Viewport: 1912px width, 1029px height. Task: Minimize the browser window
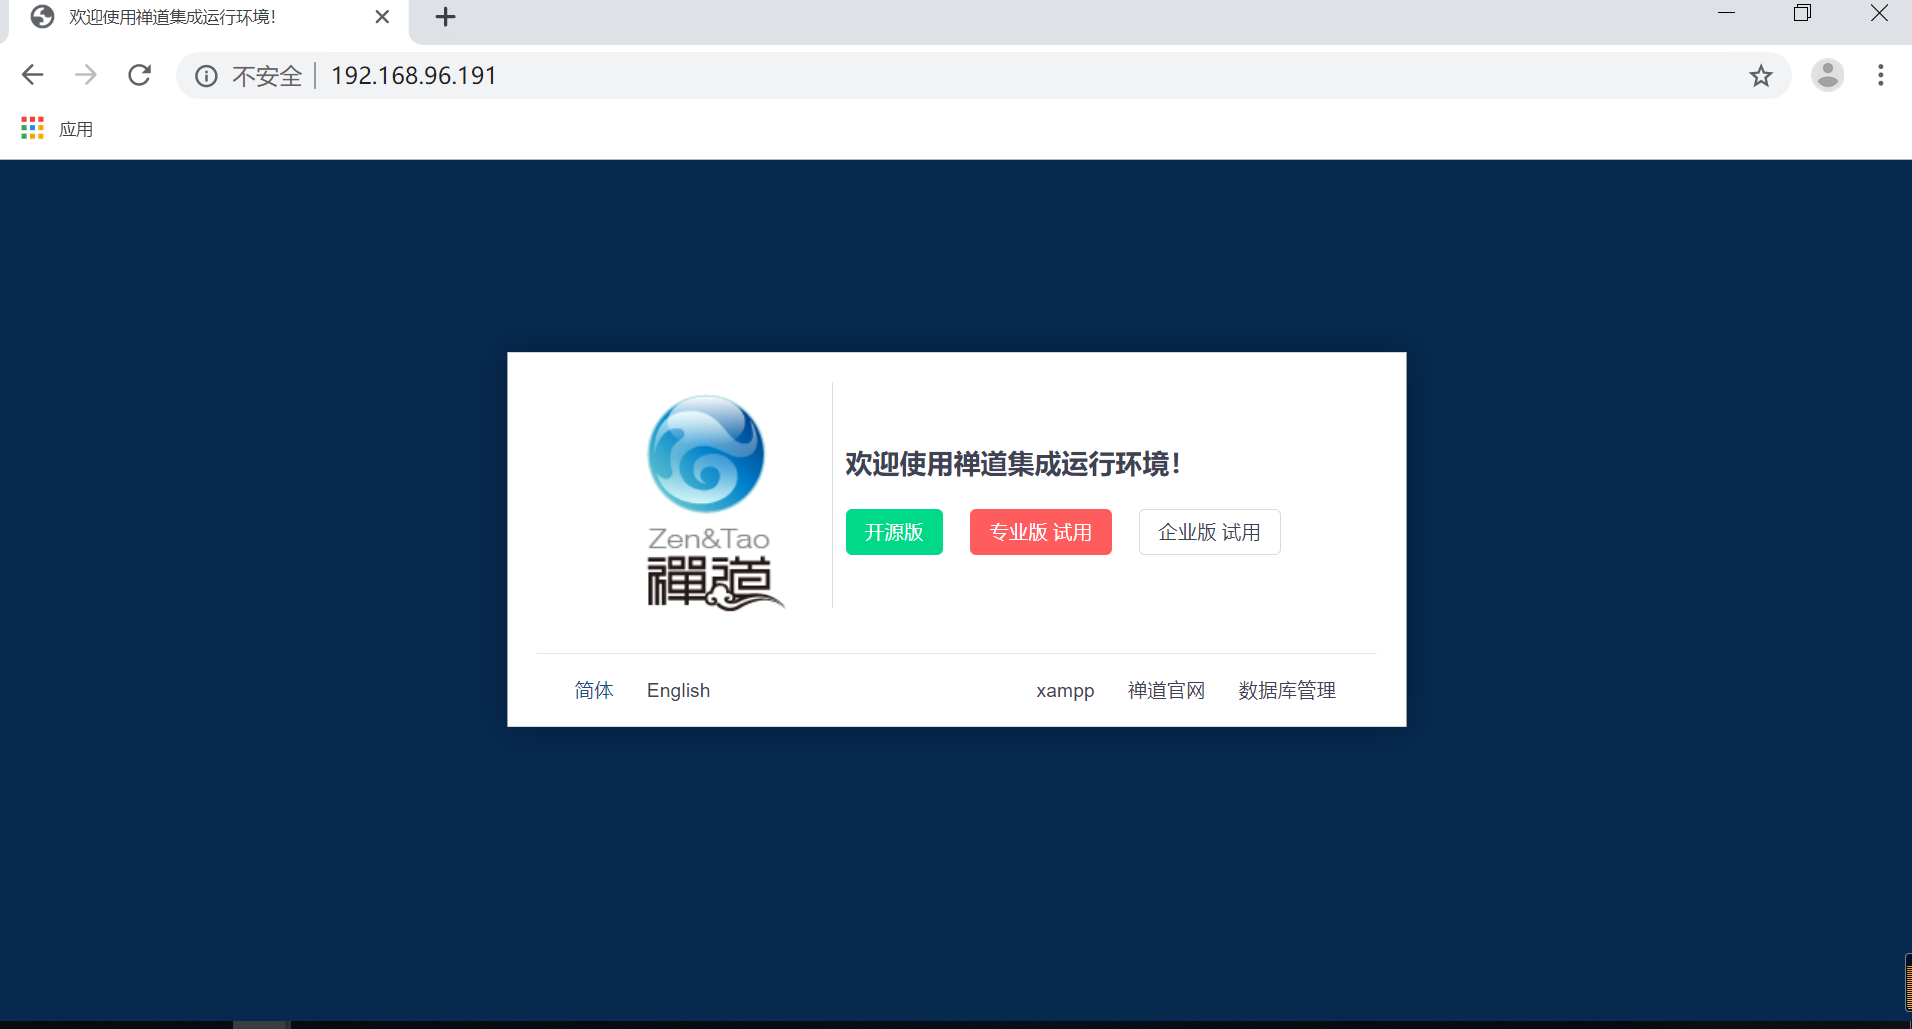1726,14
